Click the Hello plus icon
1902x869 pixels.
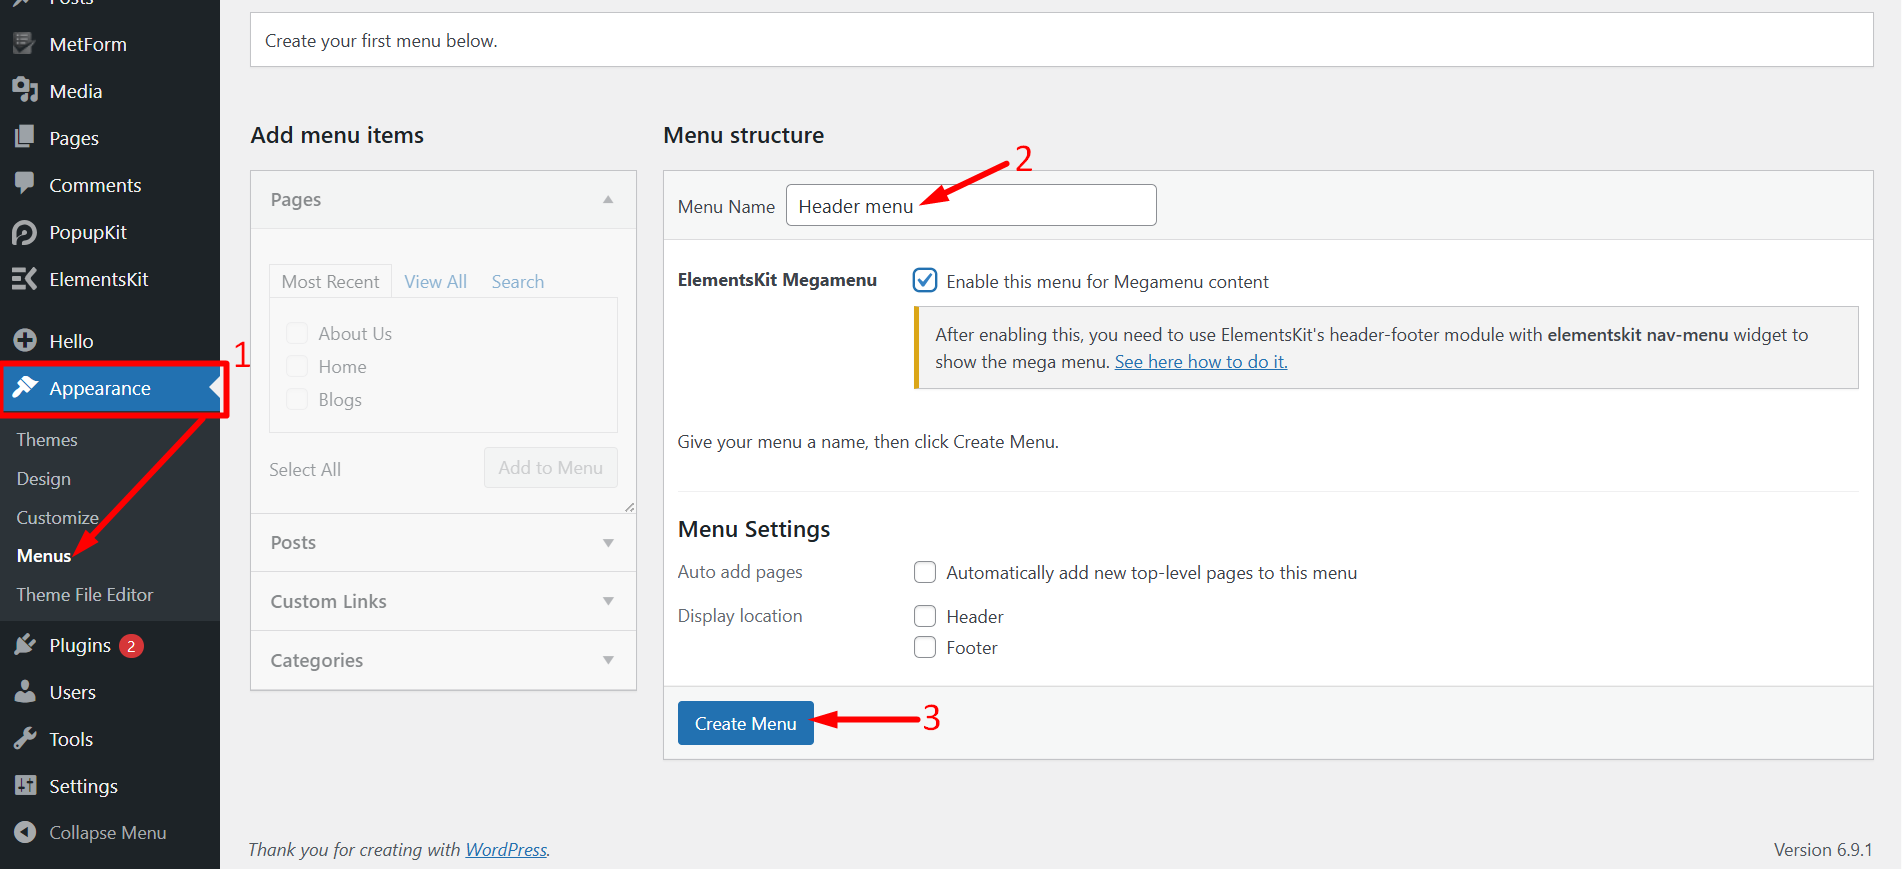25,341
